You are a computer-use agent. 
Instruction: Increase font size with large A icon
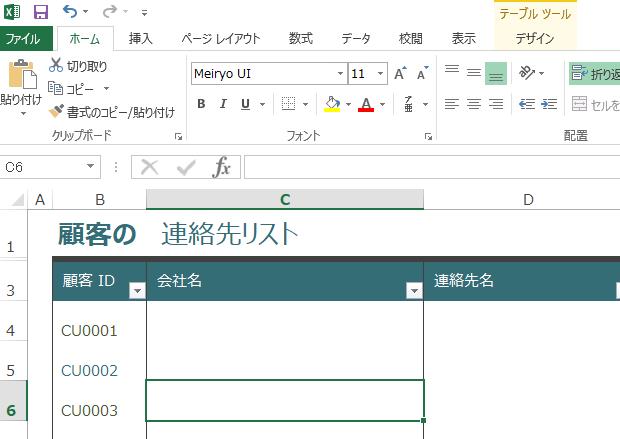click(400, 74)
